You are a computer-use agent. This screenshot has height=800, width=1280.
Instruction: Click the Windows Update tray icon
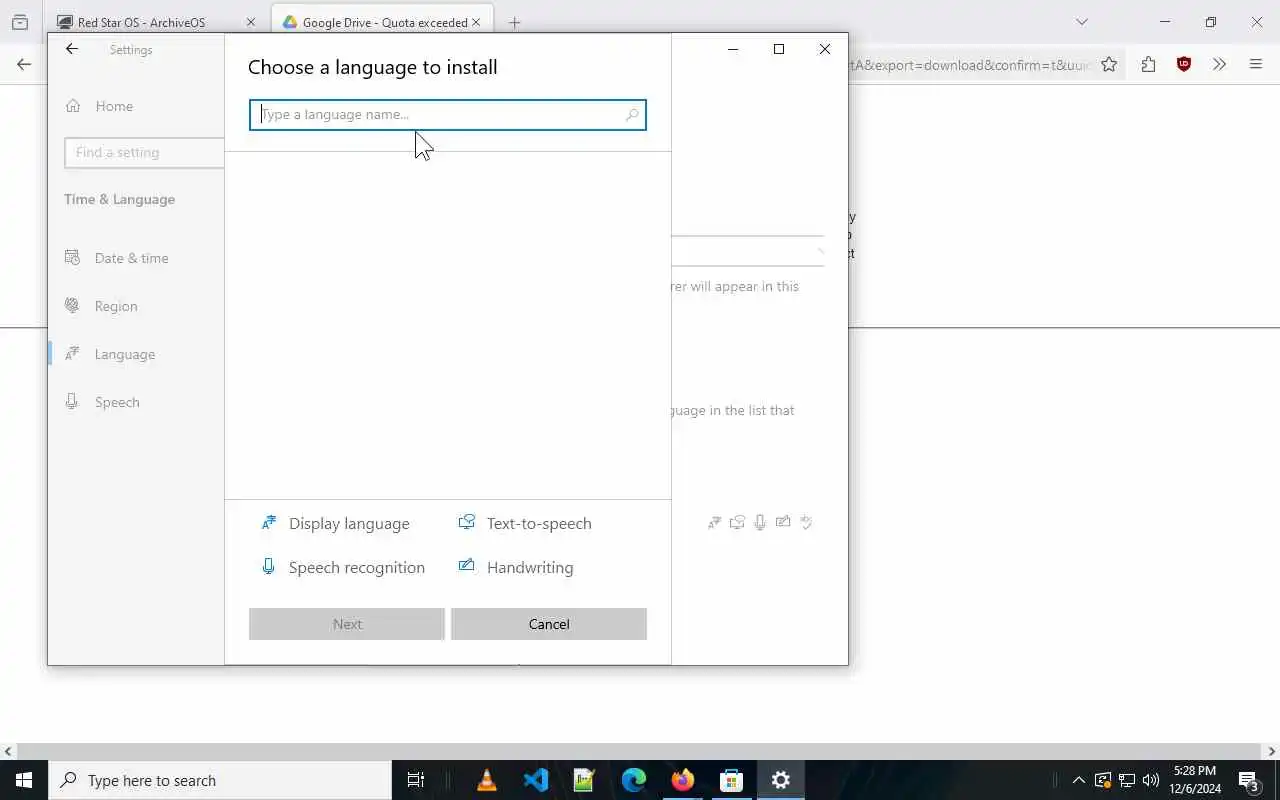click(x=1103, y=780)
